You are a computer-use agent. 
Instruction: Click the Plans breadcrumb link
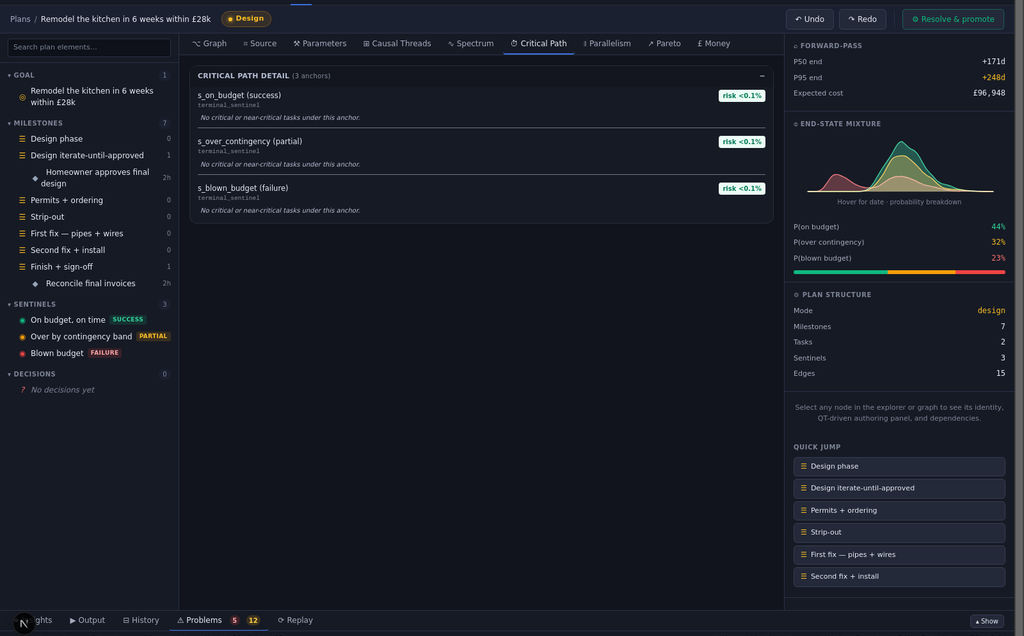(20, 19)
